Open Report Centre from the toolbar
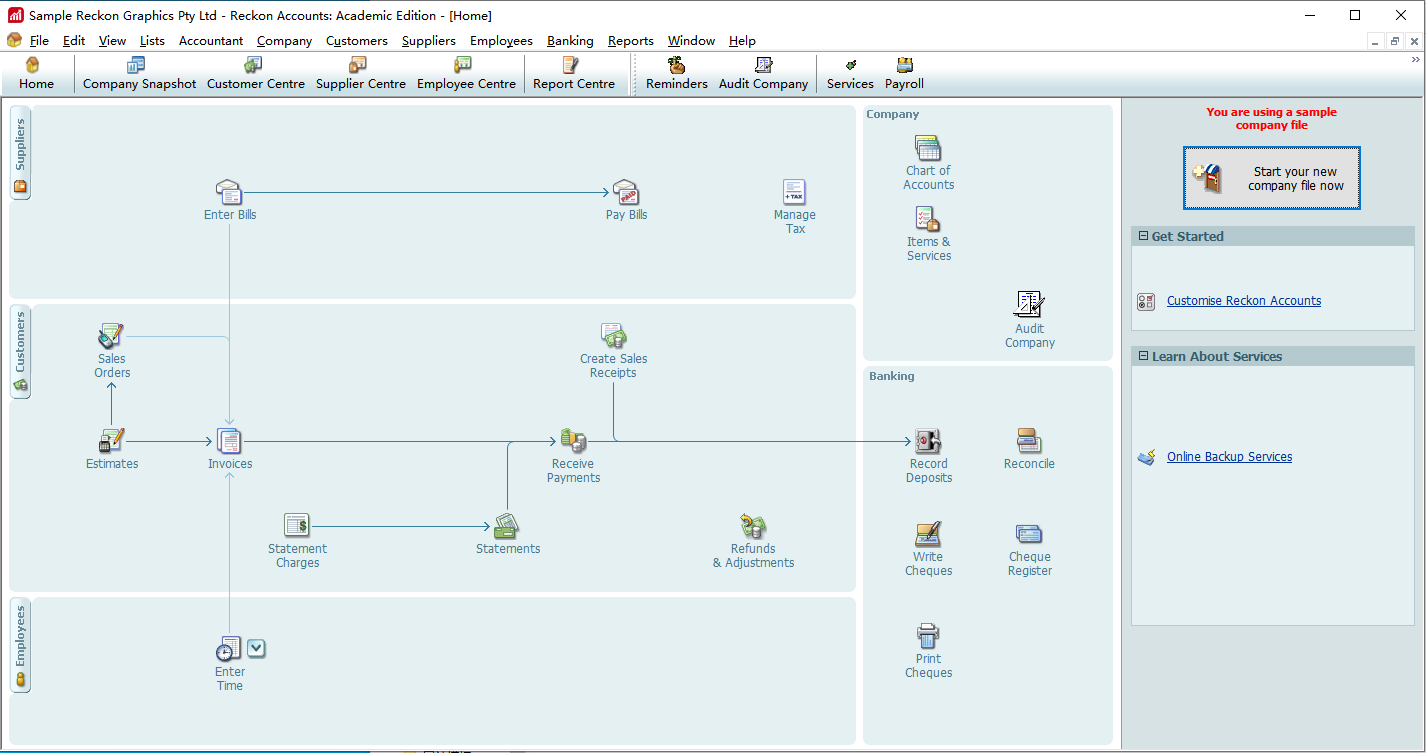This screenshot has width=1426, height=753. coord(574,74)
